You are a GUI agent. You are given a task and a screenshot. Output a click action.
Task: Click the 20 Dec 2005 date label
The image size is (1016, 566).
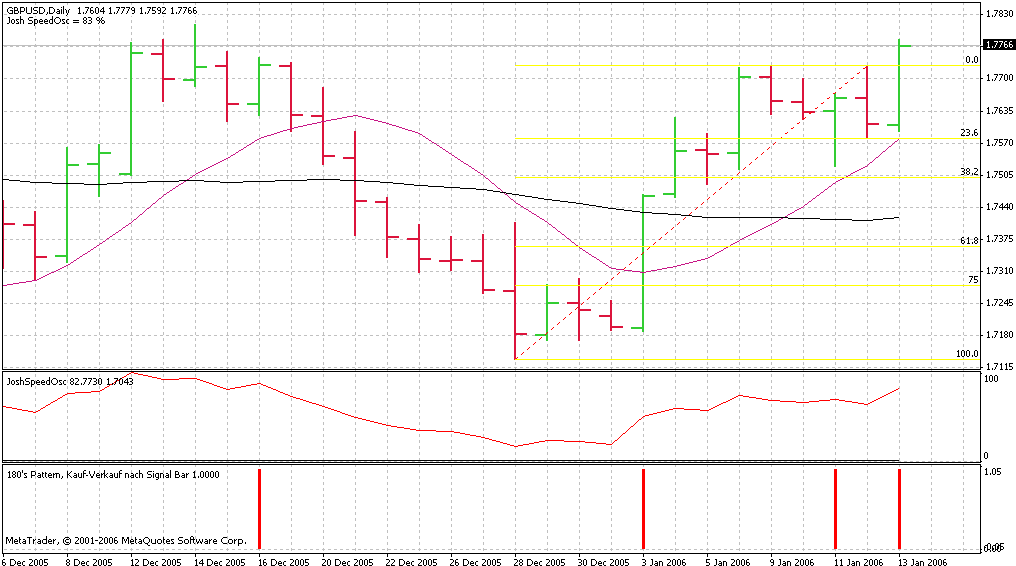348,561
